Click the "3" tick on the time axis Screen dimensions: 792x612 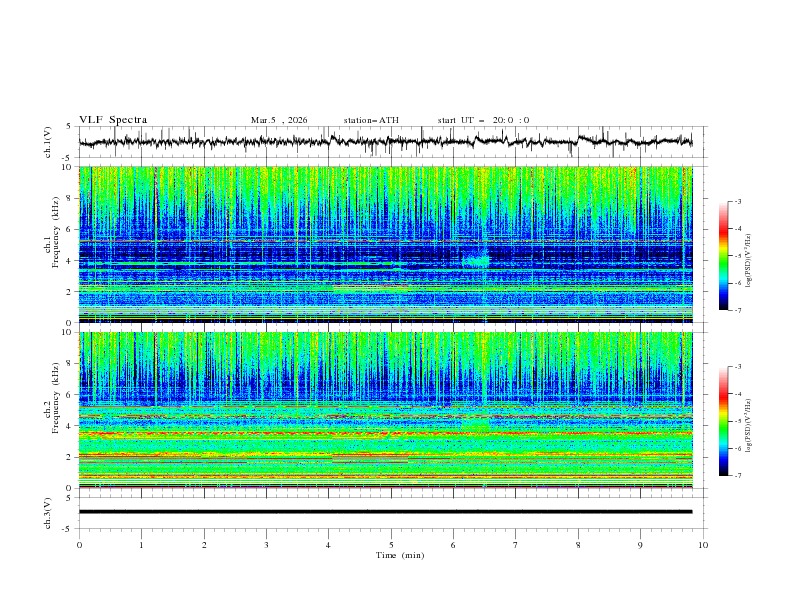point(266,545)
